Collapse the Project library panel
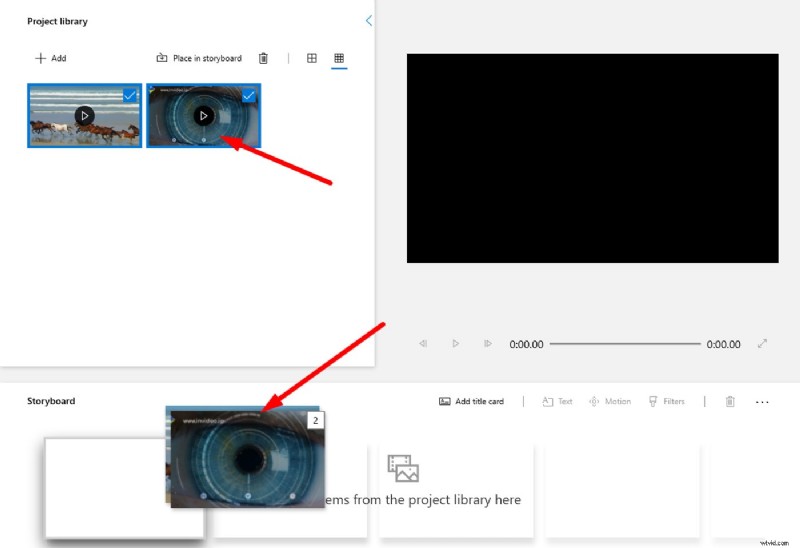The height and width of the screenshot is (548, 800). click(368, 20)
